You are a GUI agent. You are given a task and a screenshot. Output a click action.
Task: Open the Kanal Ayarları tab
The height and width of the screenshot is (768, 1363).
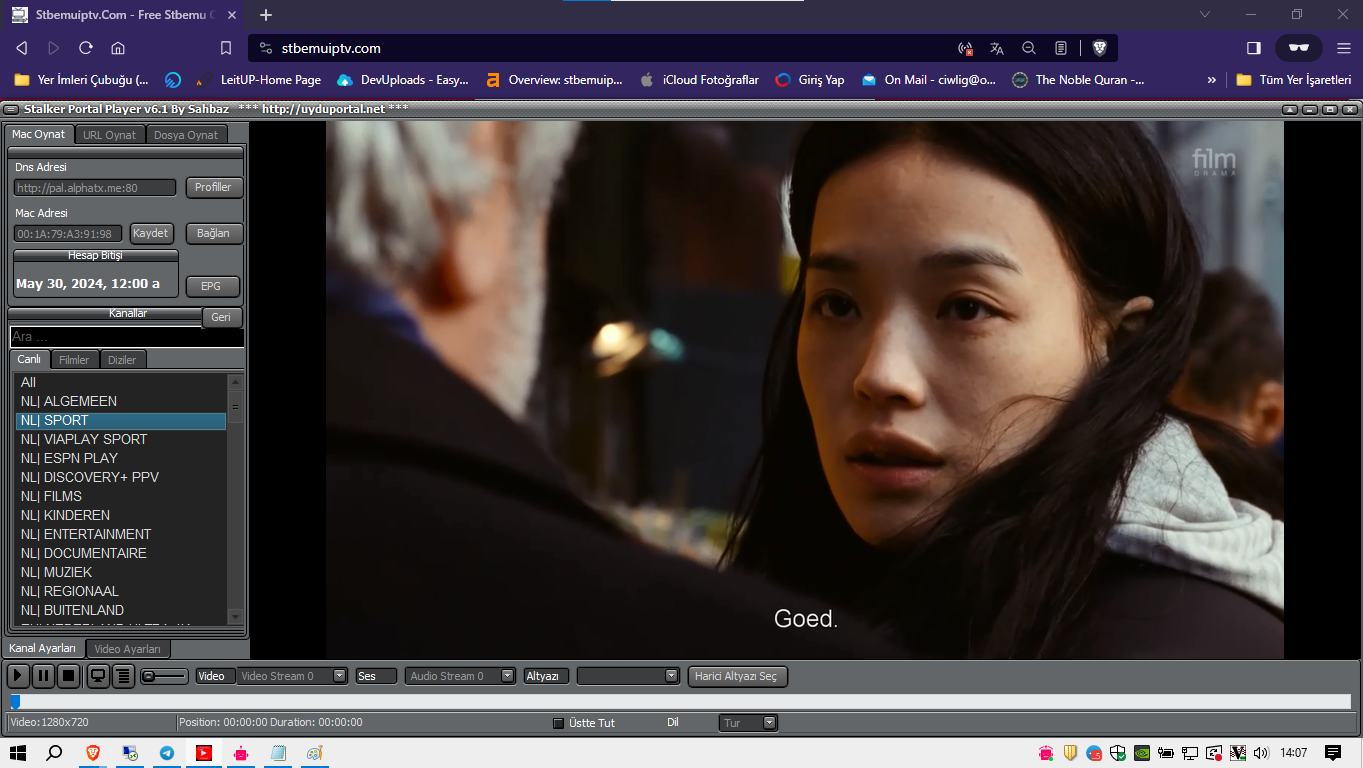pos(43,648)
